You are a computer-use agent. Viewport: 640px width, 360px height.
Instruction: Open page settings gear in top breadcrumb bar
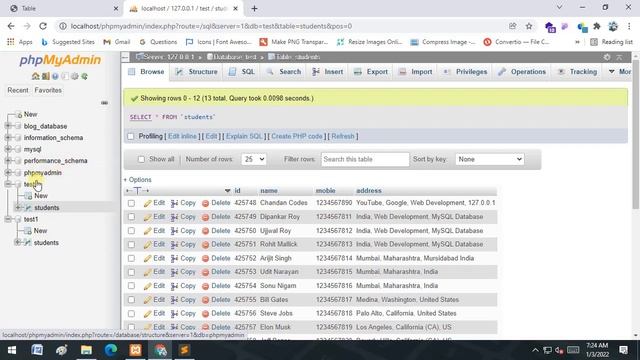pos(607,57)
